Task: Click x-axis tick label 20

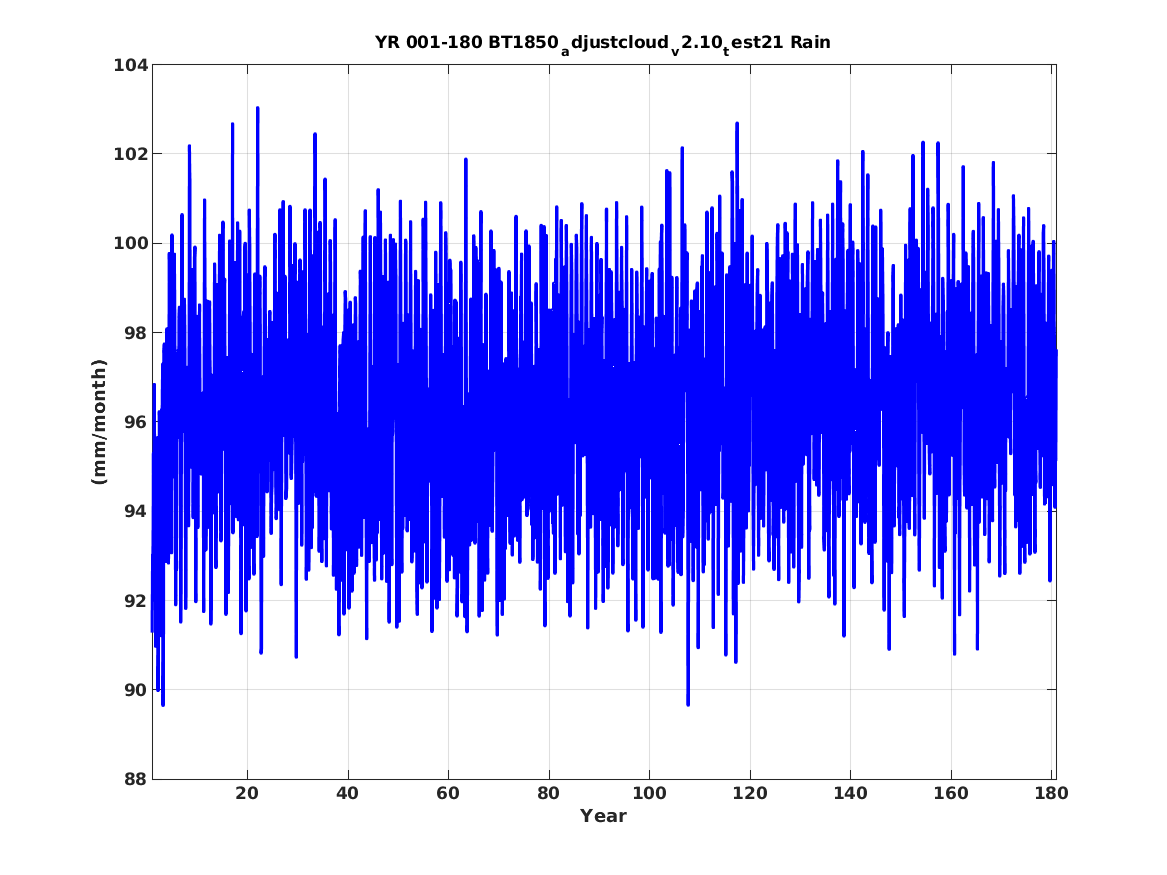Action: pyautogui.click(x=247, y=794)
